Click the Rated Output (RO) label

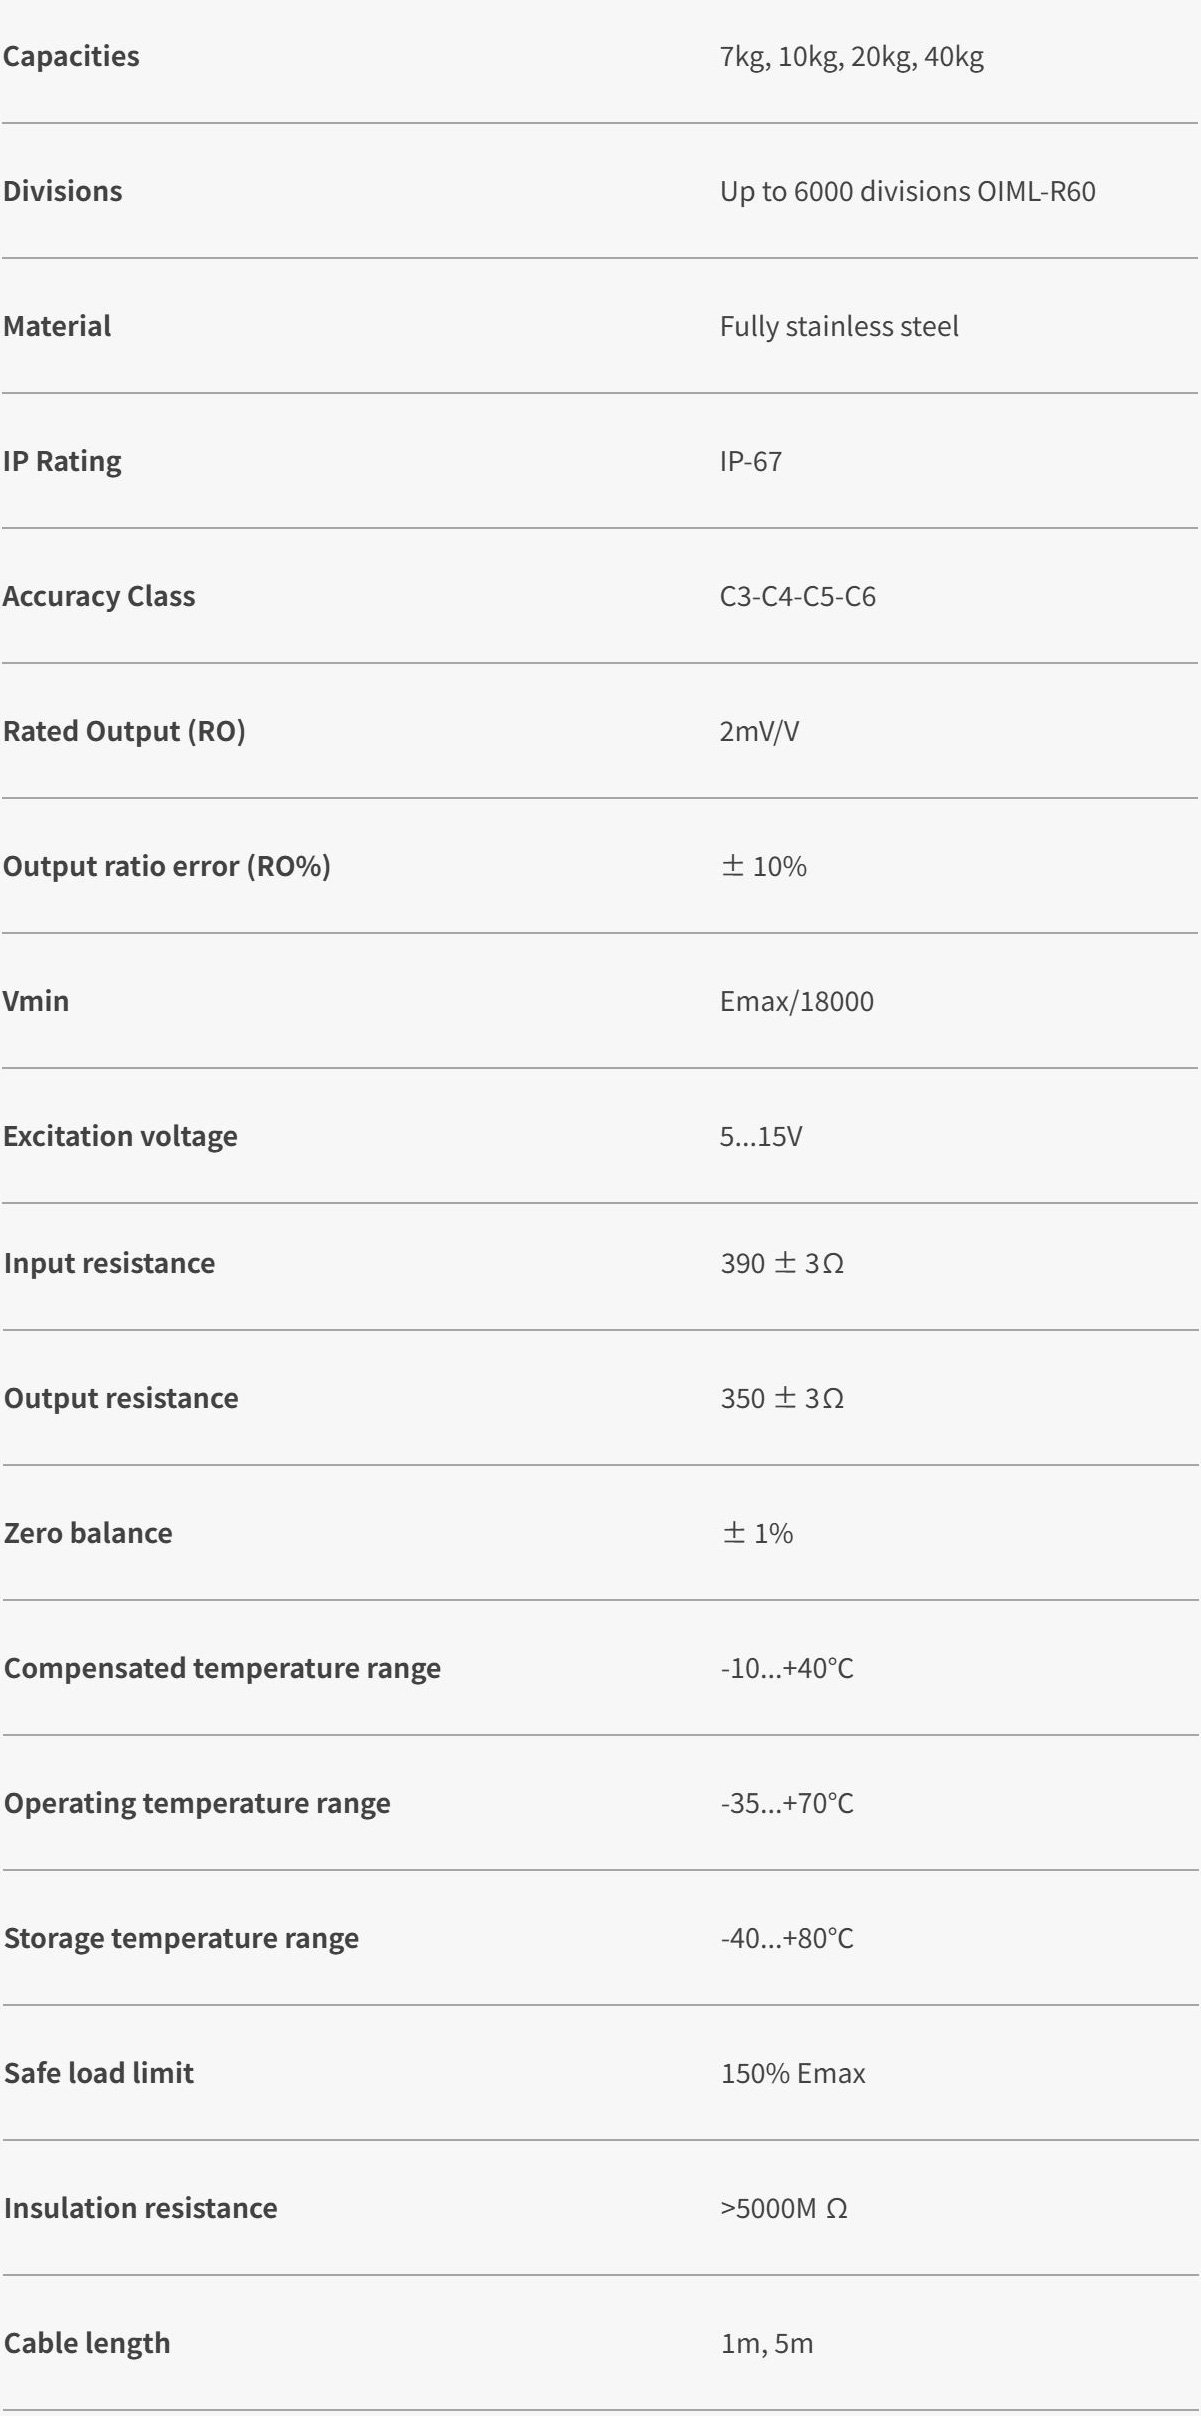click(124, 731)
